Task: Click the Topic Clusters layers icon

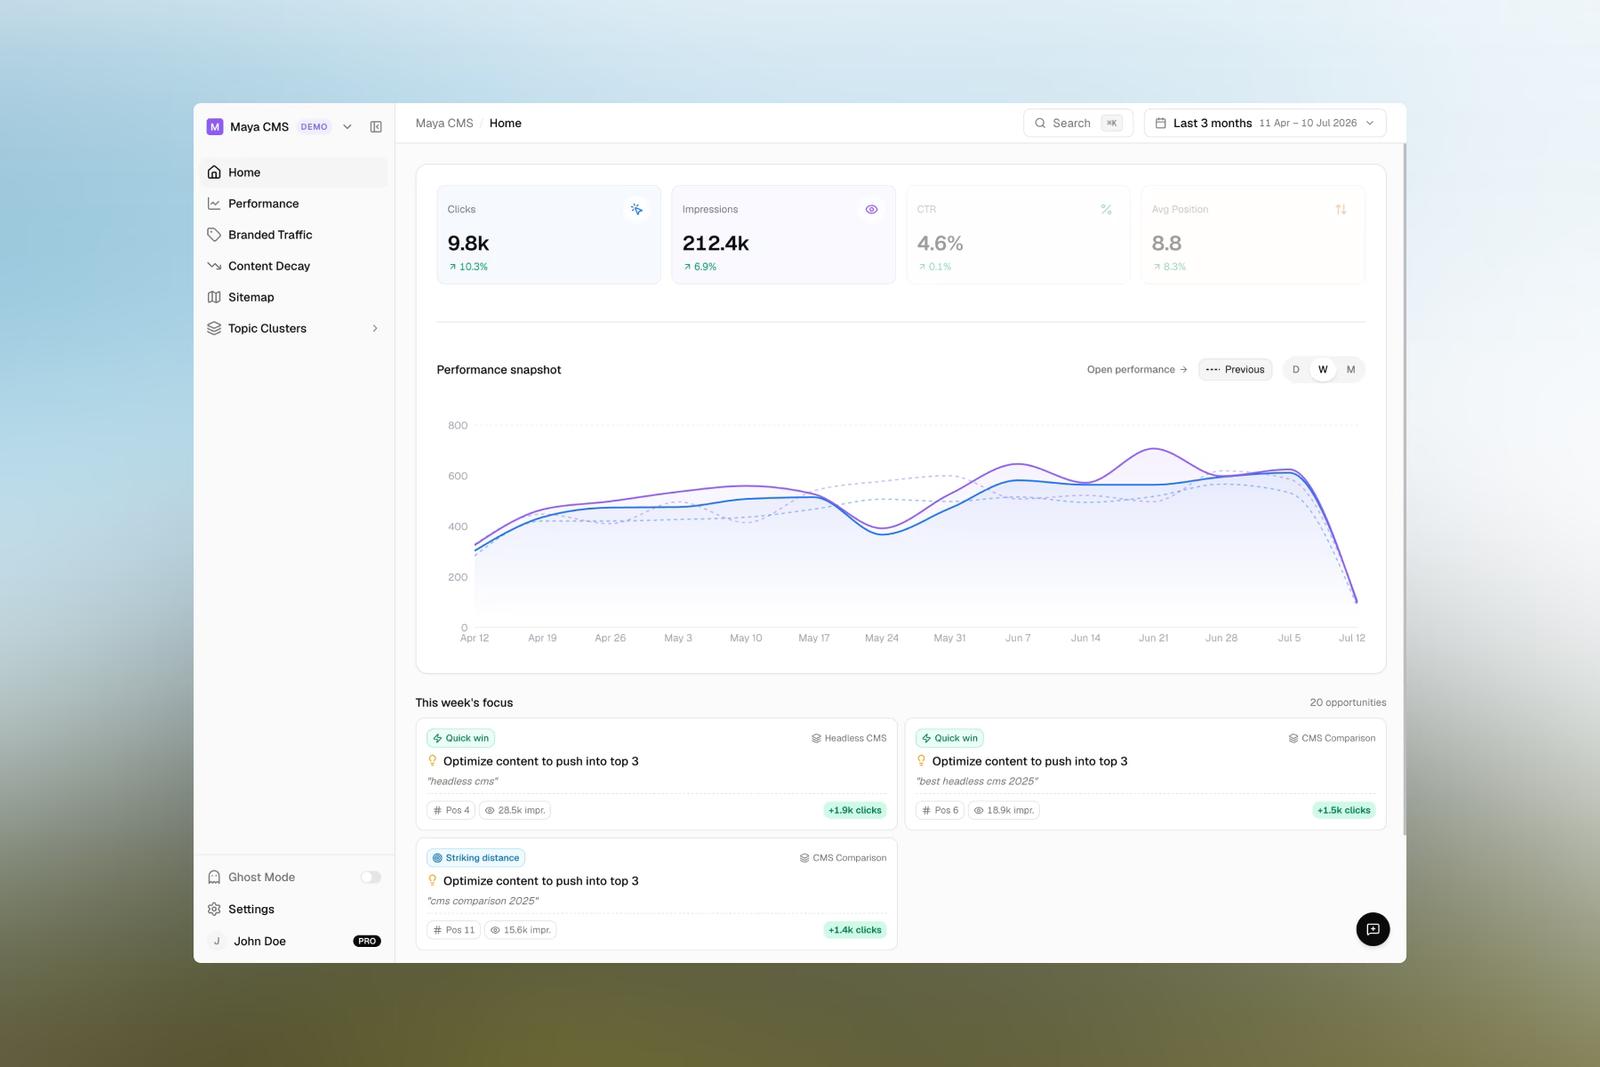Action: (214, 328)
